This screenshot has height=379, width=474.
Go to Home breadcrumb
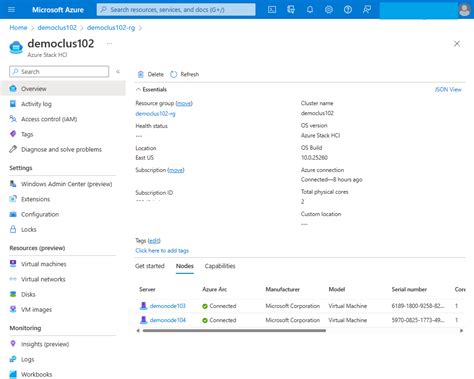coord(18,28)
